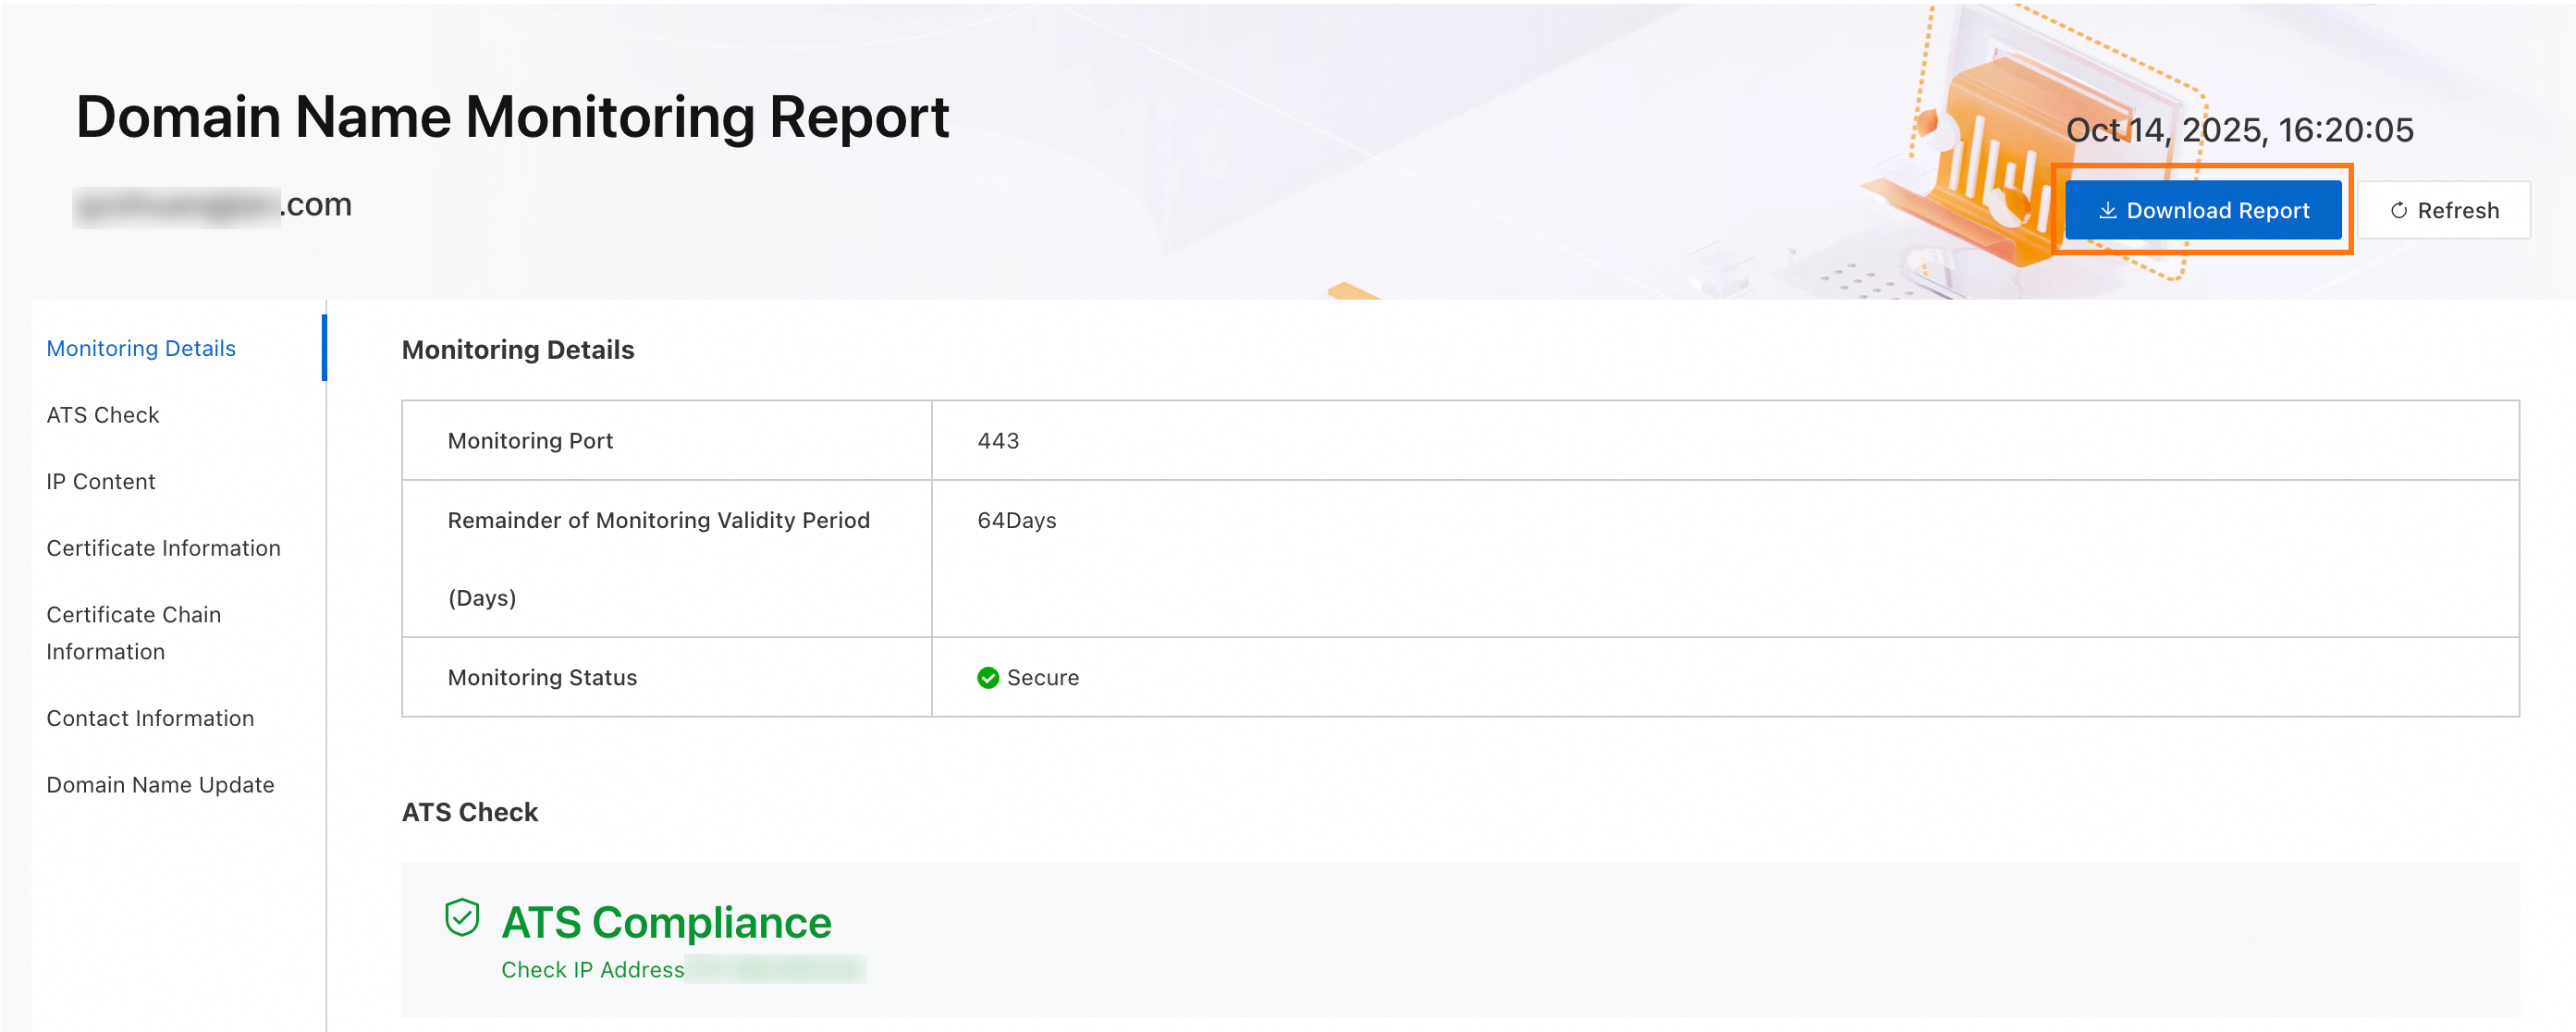The width and height of the screenshot is (2576, 1032).
Task: Click the ATS Compliance shield icon
Action: coord(462,917)
